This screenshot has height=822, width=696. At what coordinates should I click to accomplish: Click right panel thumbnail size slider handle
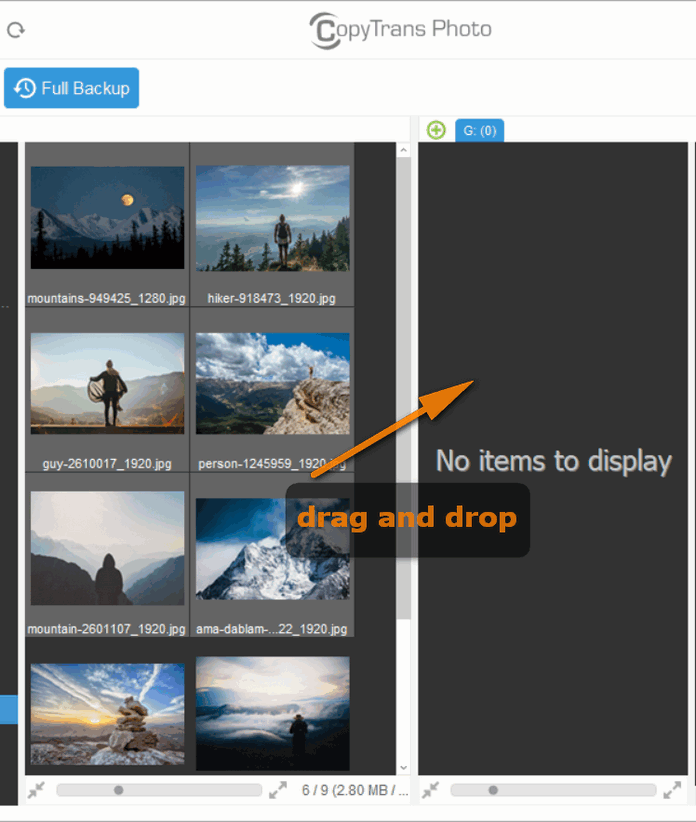click(493, 790)
